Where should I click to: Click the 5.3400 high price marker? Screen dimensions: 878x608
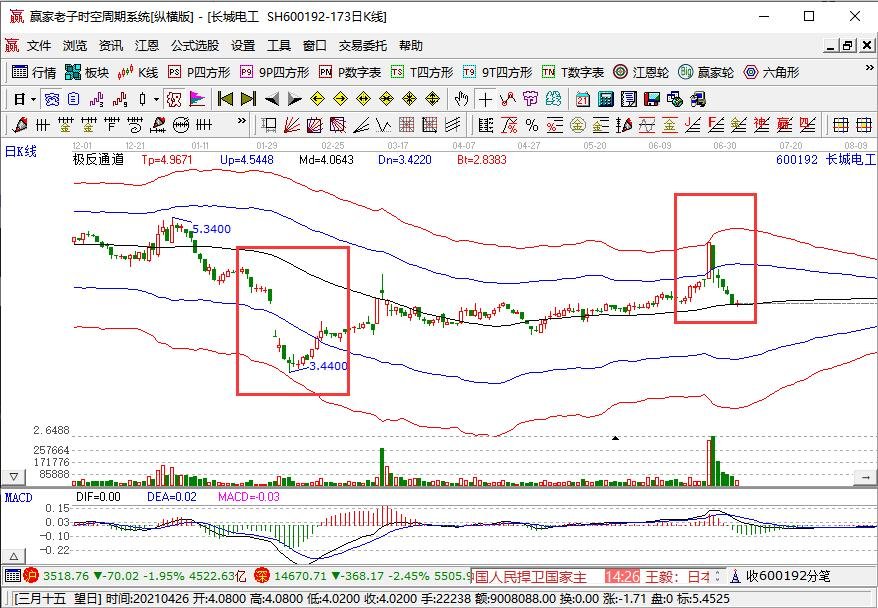coord(212,229)
